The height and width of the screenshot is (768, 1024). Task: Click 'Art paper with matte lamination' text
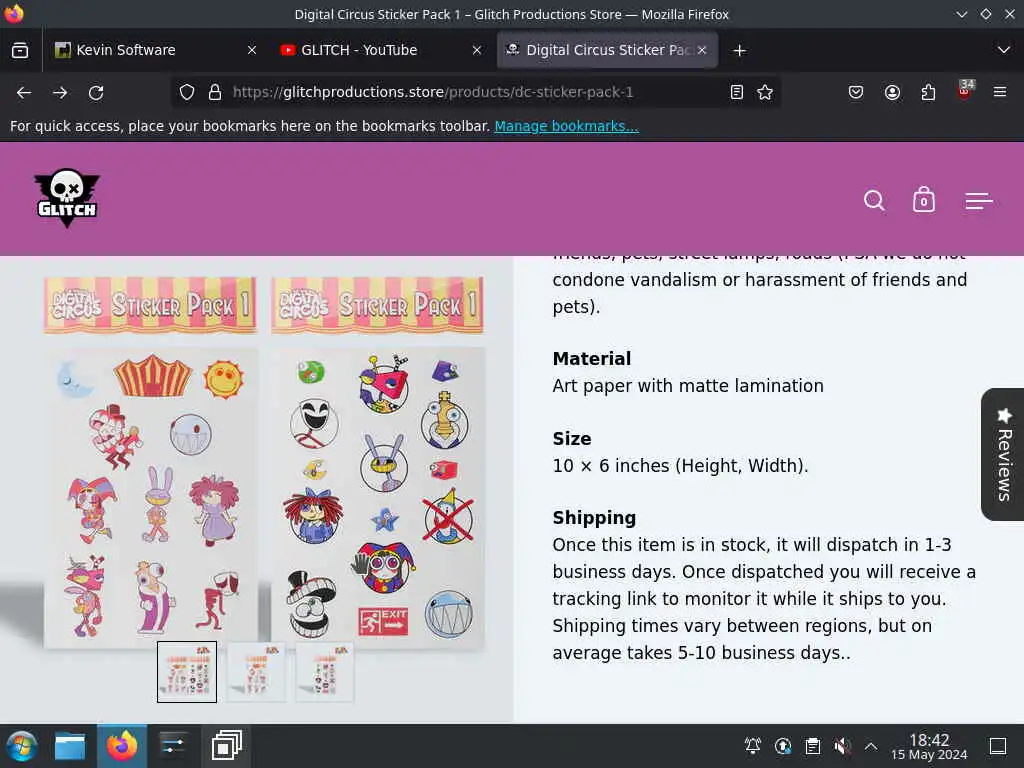[688, 386]
